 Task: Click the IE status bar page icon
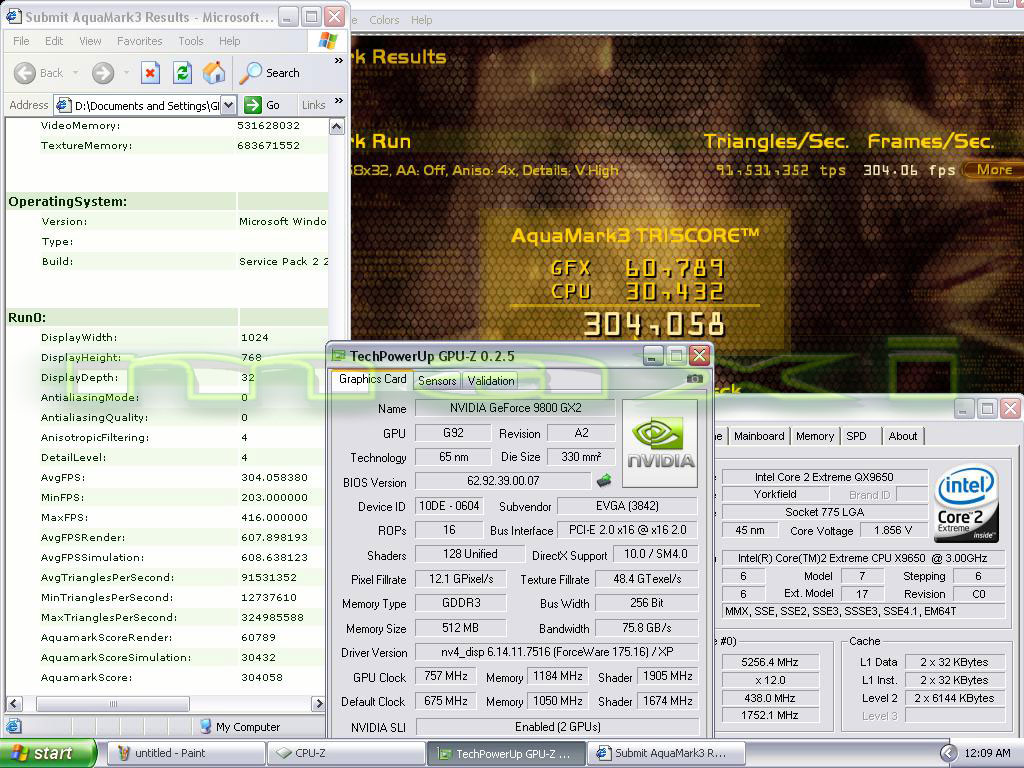point(14,726)
